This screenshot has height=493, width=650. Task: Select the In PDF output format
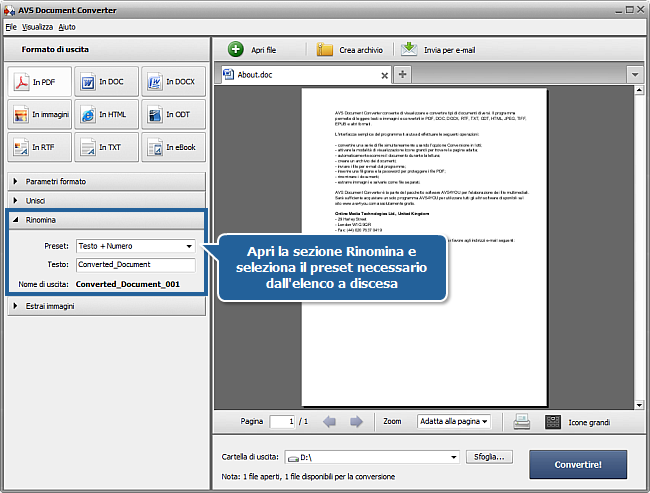pos(39,82)
